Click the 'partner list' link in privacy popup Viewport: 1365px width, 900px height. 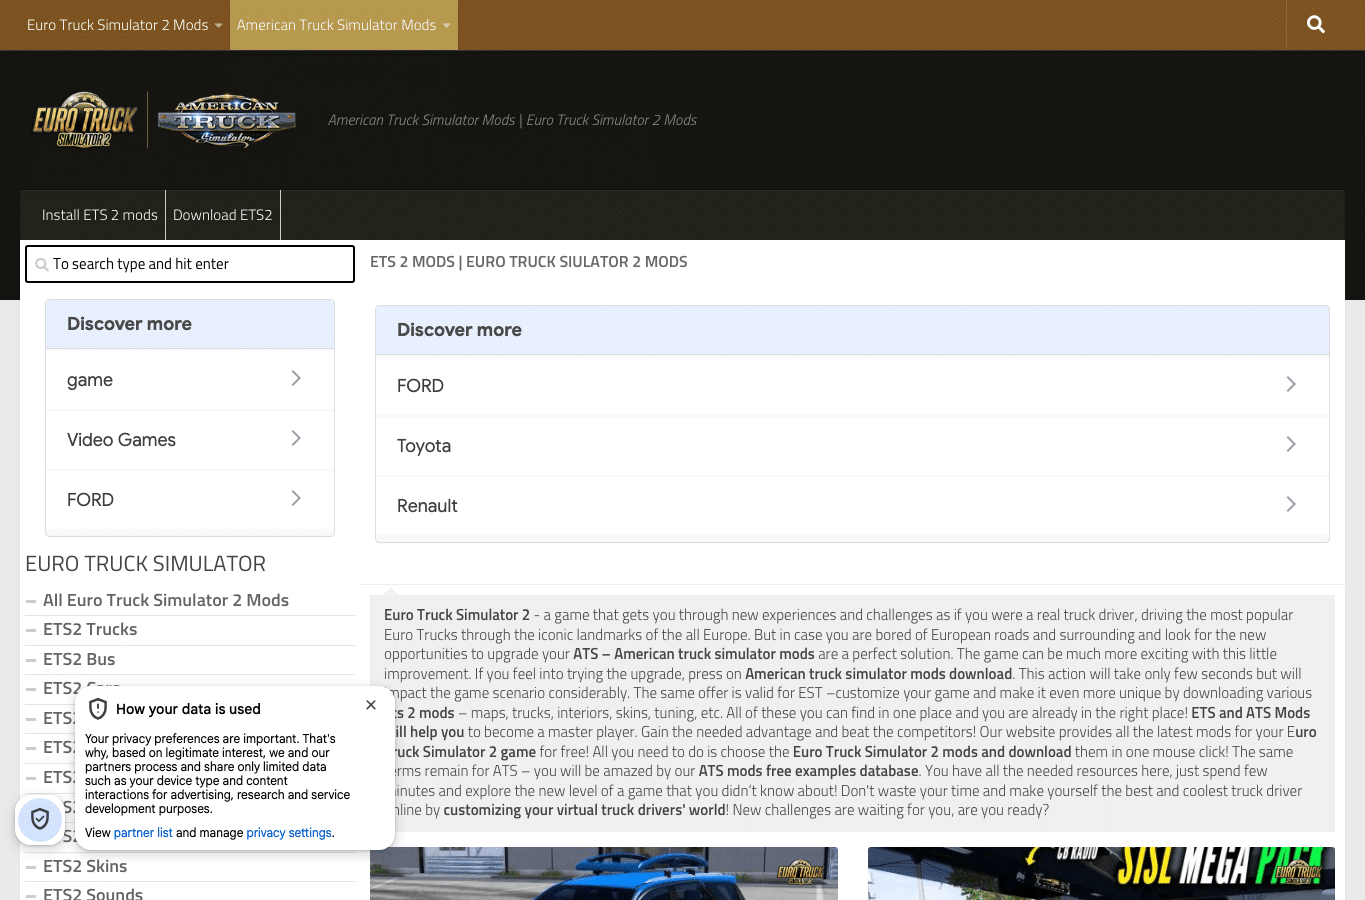[143, 833]
